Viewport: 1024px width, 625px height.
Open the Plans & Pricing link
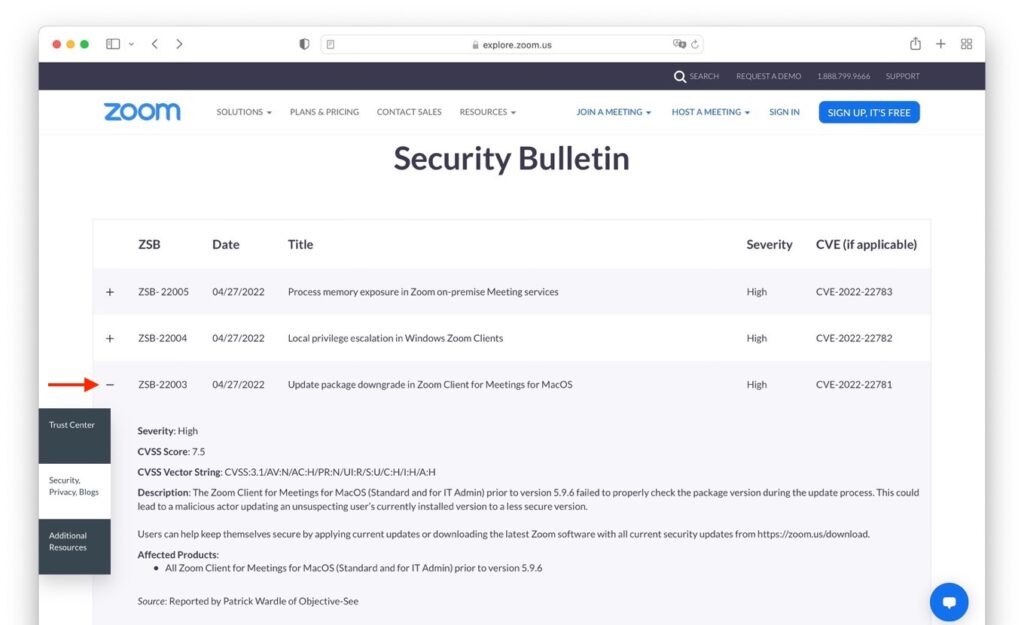point(324,112)
